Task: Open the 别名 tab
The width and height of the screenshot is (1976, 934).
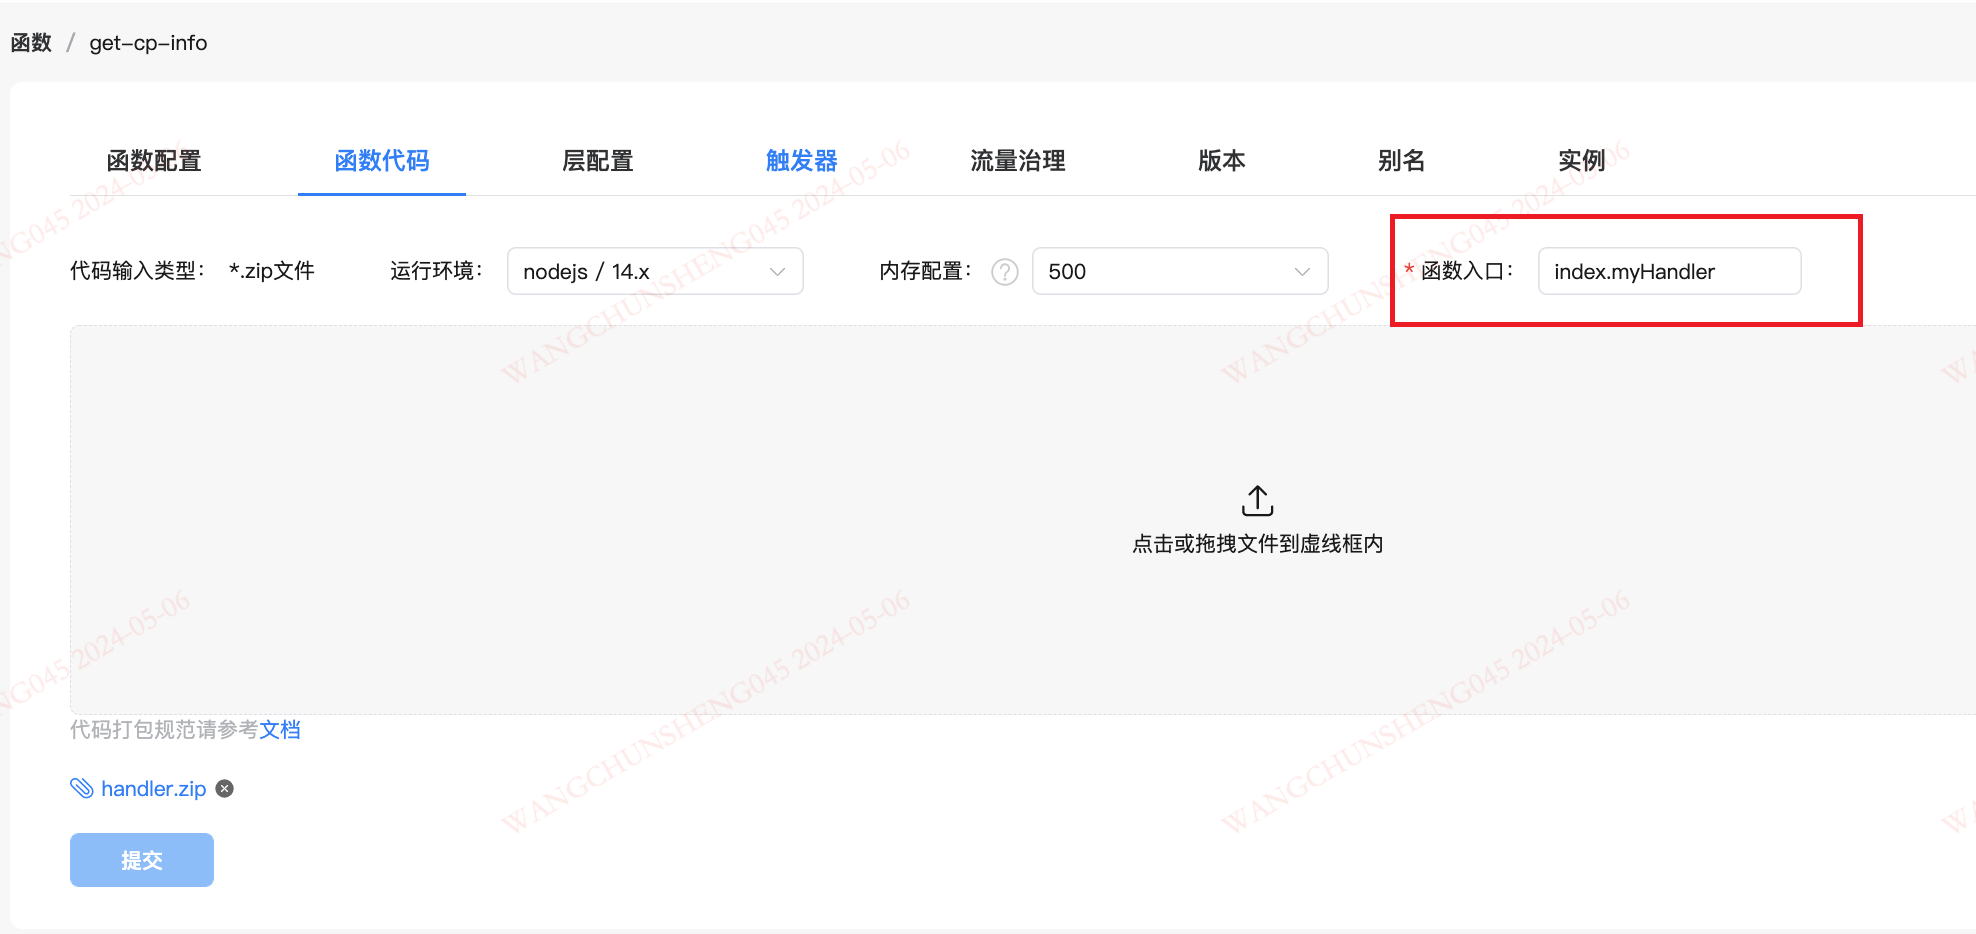Action: 1401,161
